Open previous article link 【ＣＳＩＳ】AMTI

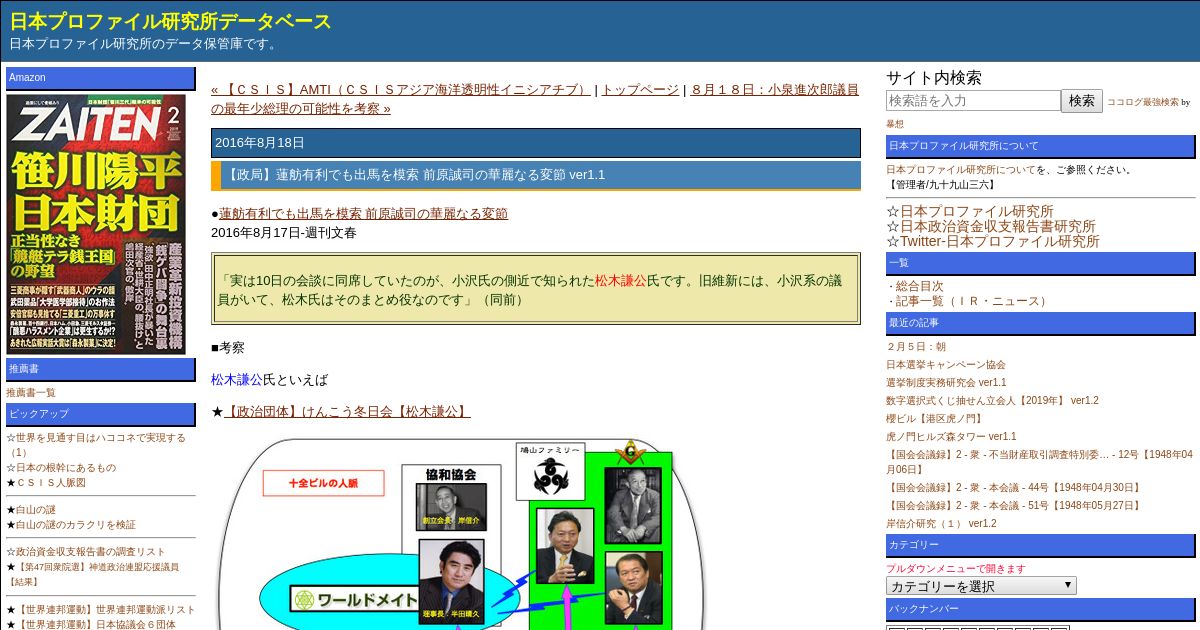coord(401,90)
